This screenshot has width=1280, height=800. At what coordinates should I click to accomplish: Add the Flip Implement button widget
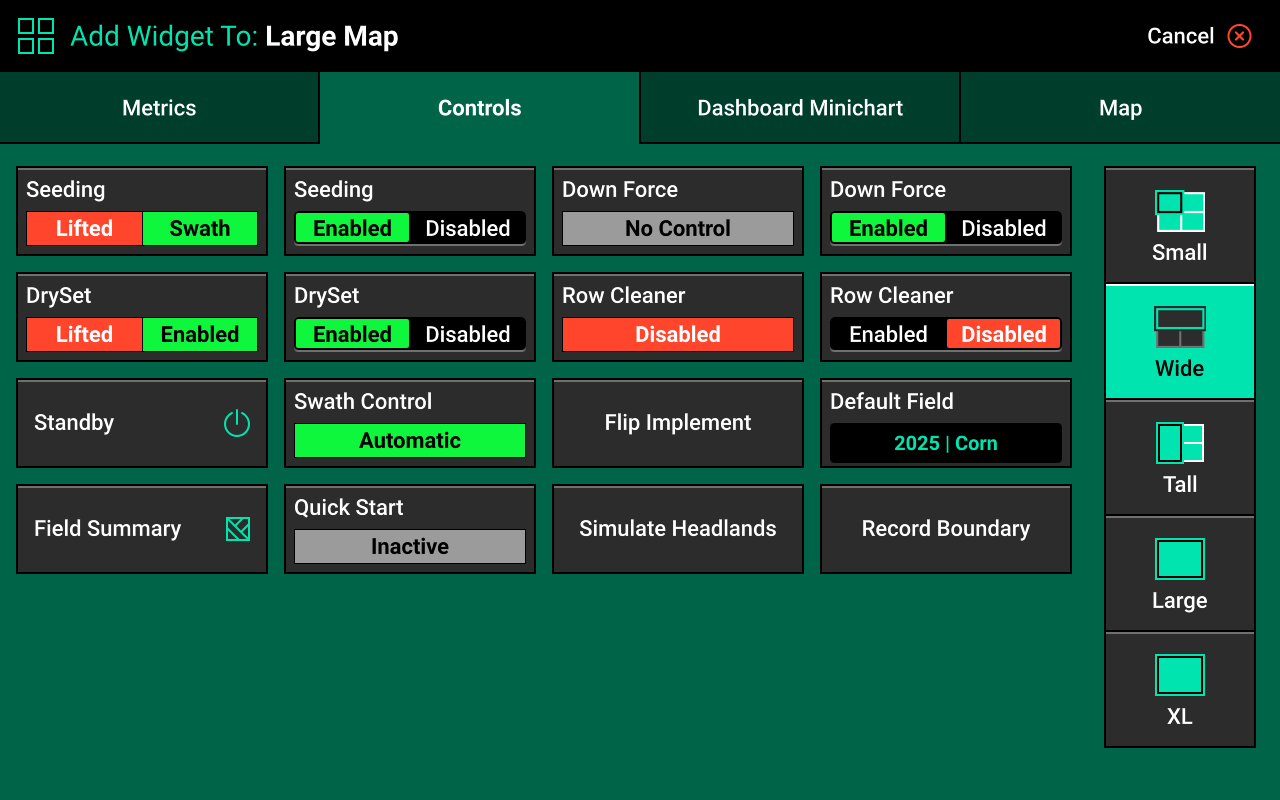678,423
